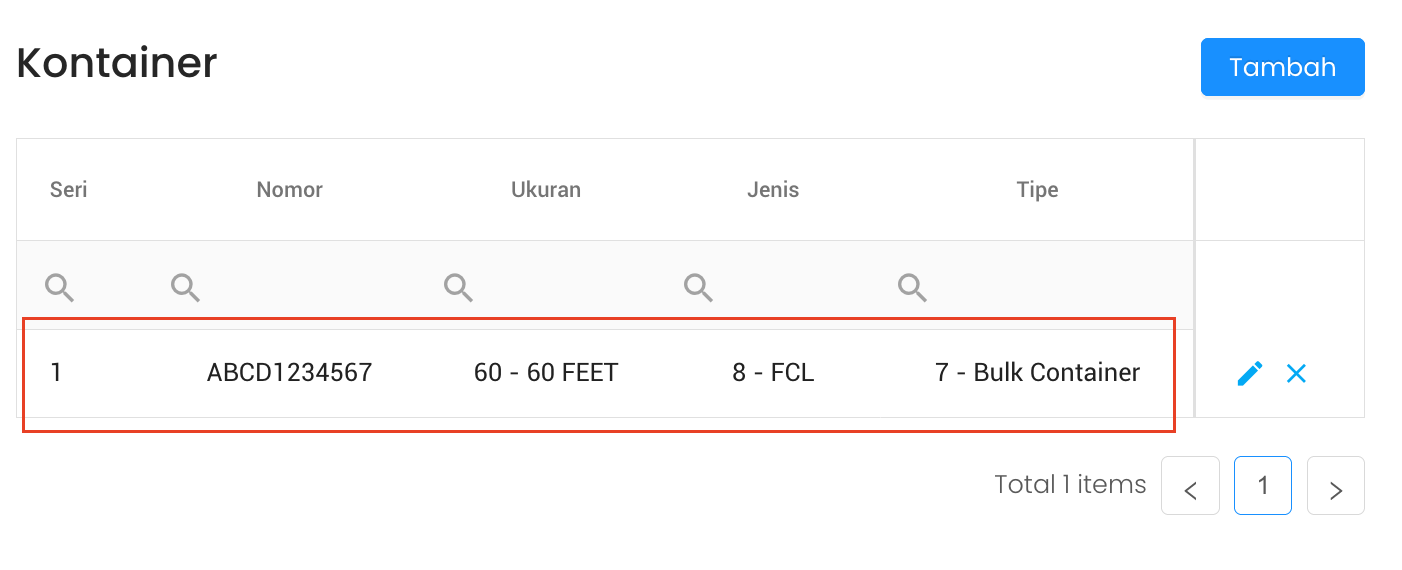Sort by the Tipe column header

[x=1037, y=190]
